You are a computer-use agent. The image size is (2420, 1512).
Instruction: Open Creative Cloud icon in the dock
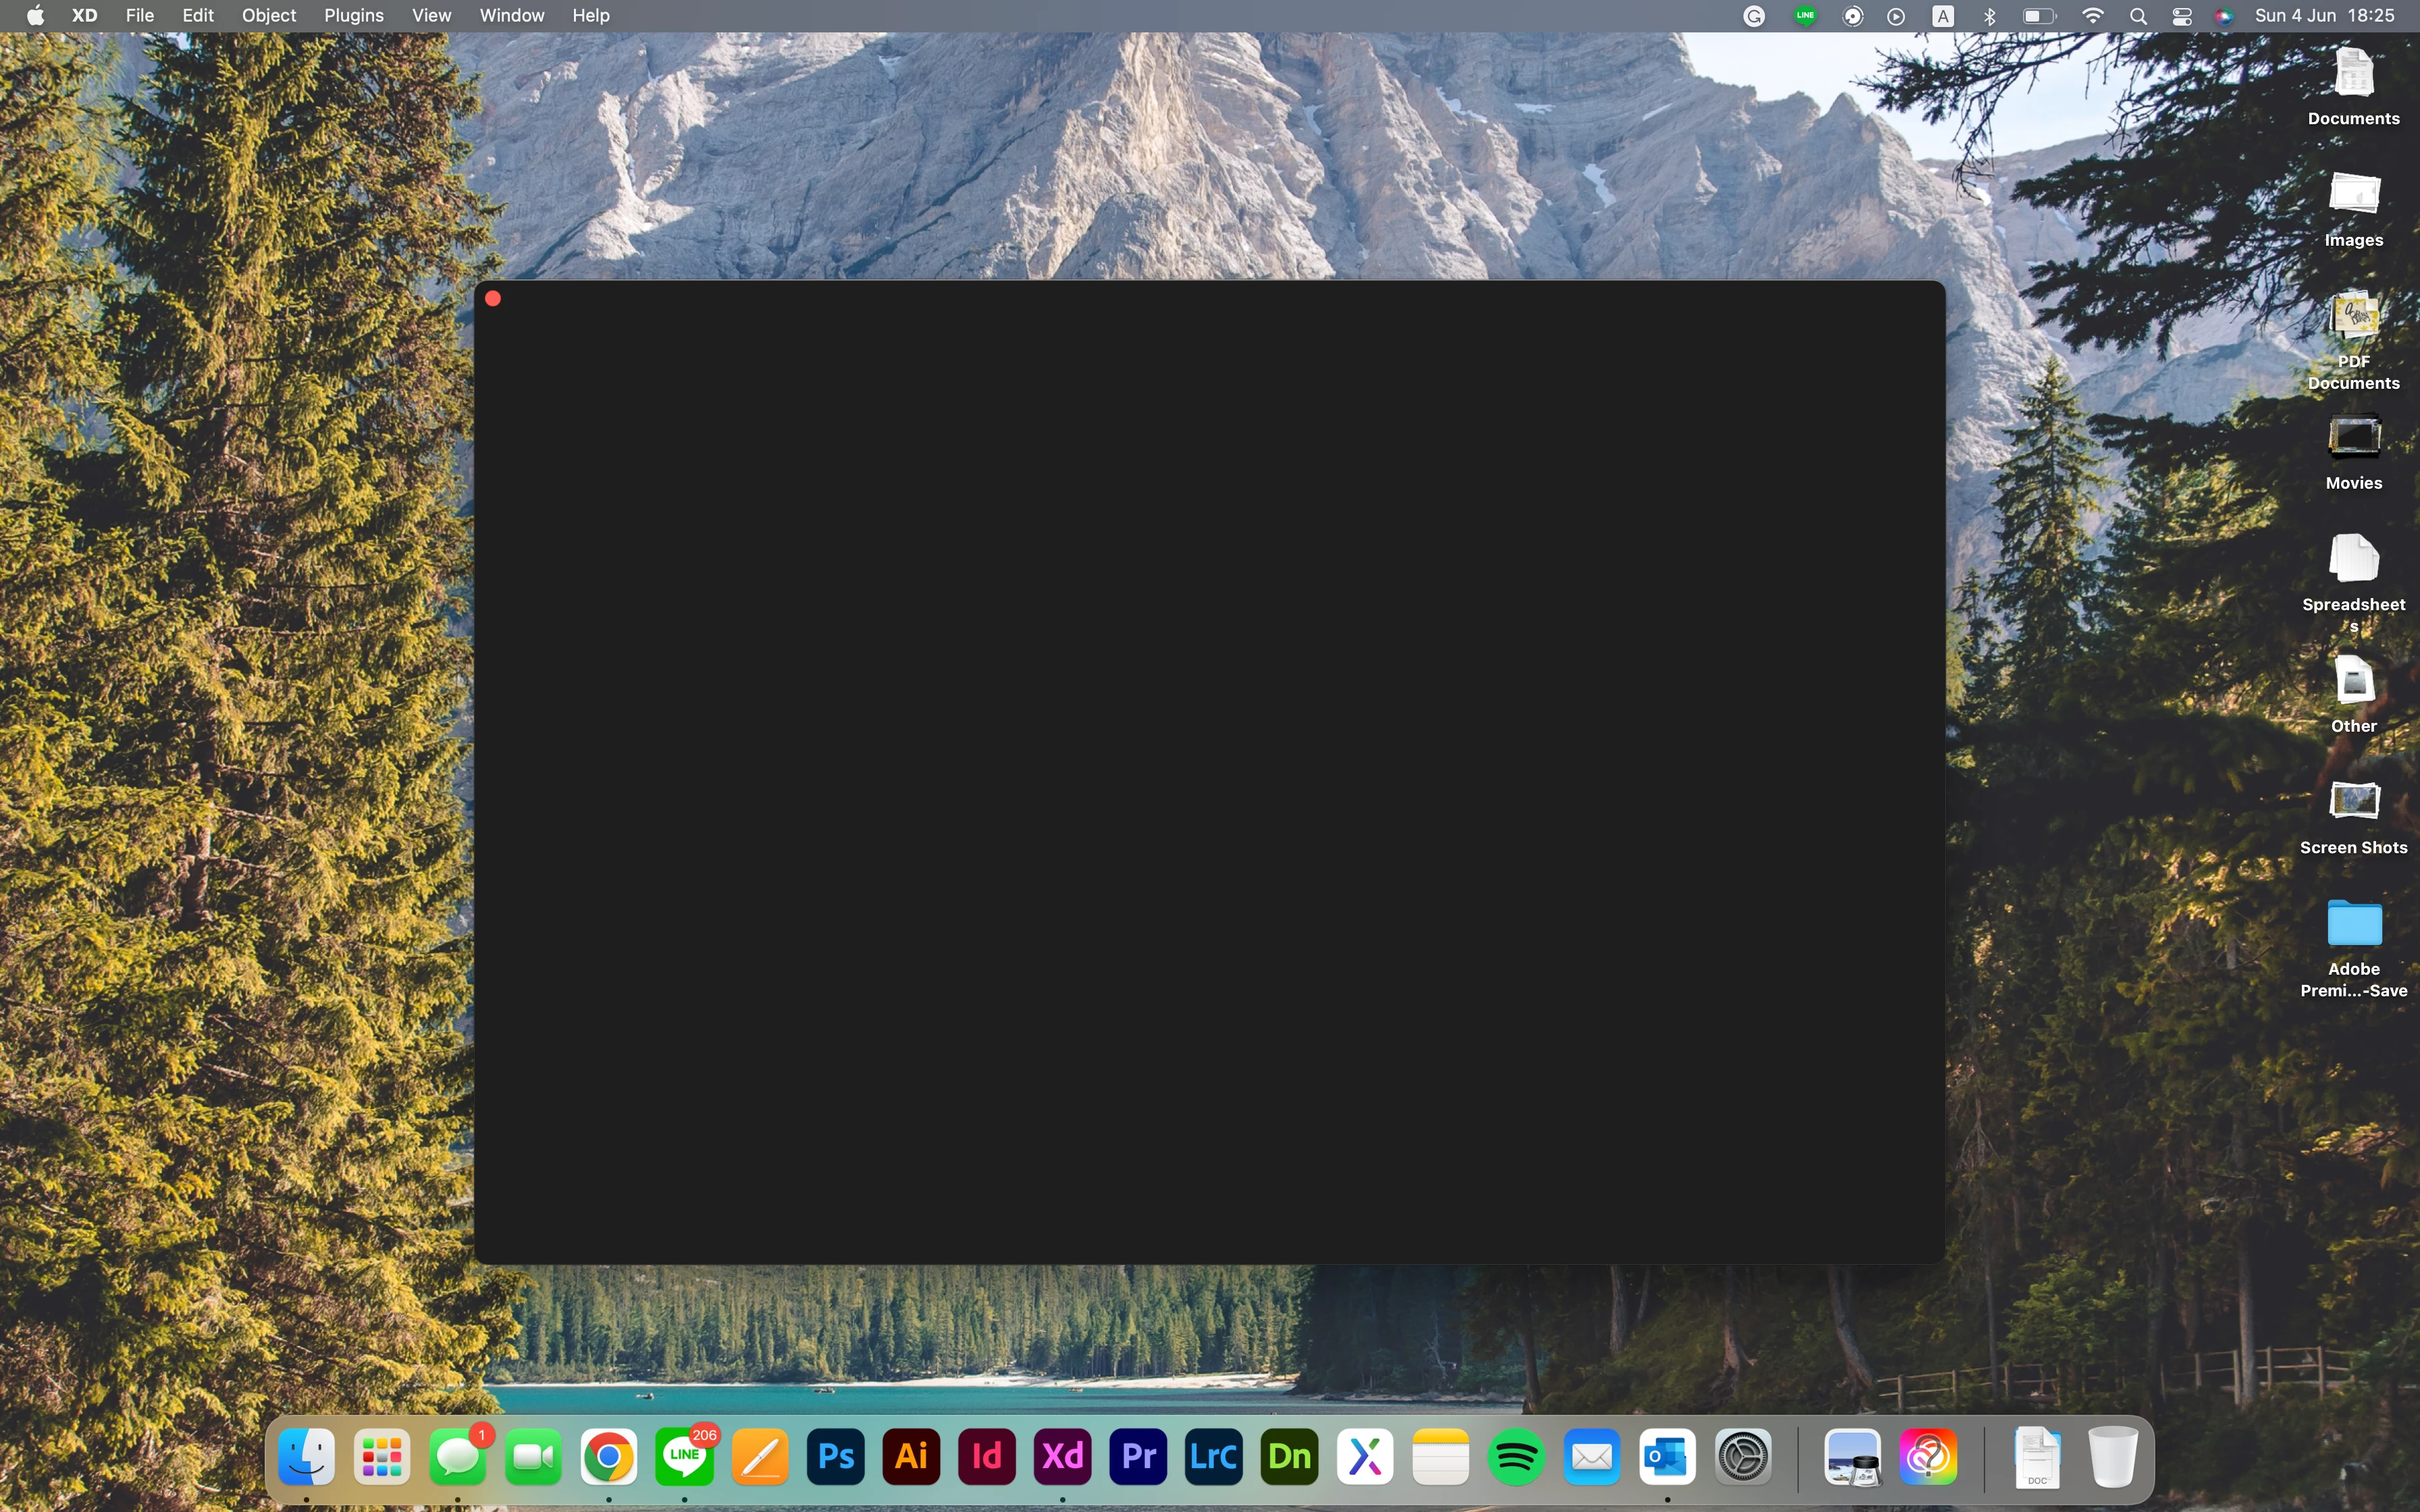1928,1457
